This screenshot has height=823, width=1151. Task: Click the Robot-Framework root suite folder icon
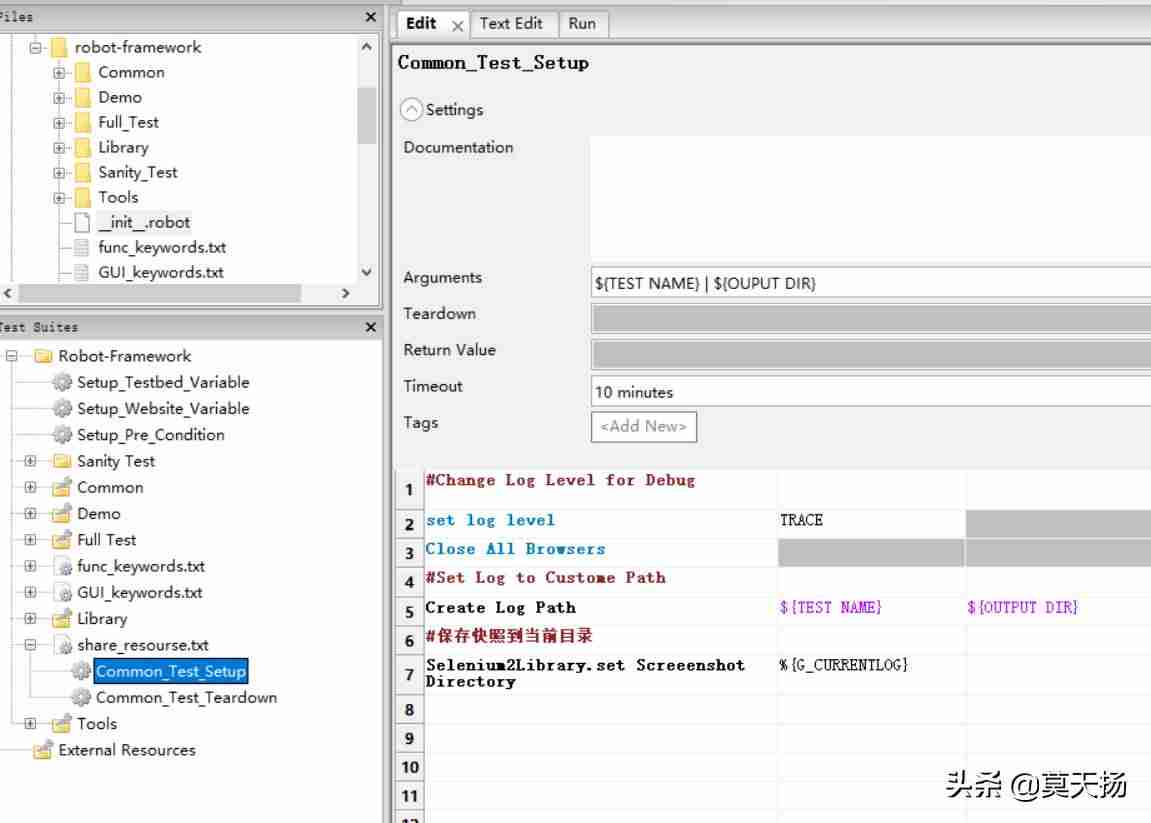43,357
